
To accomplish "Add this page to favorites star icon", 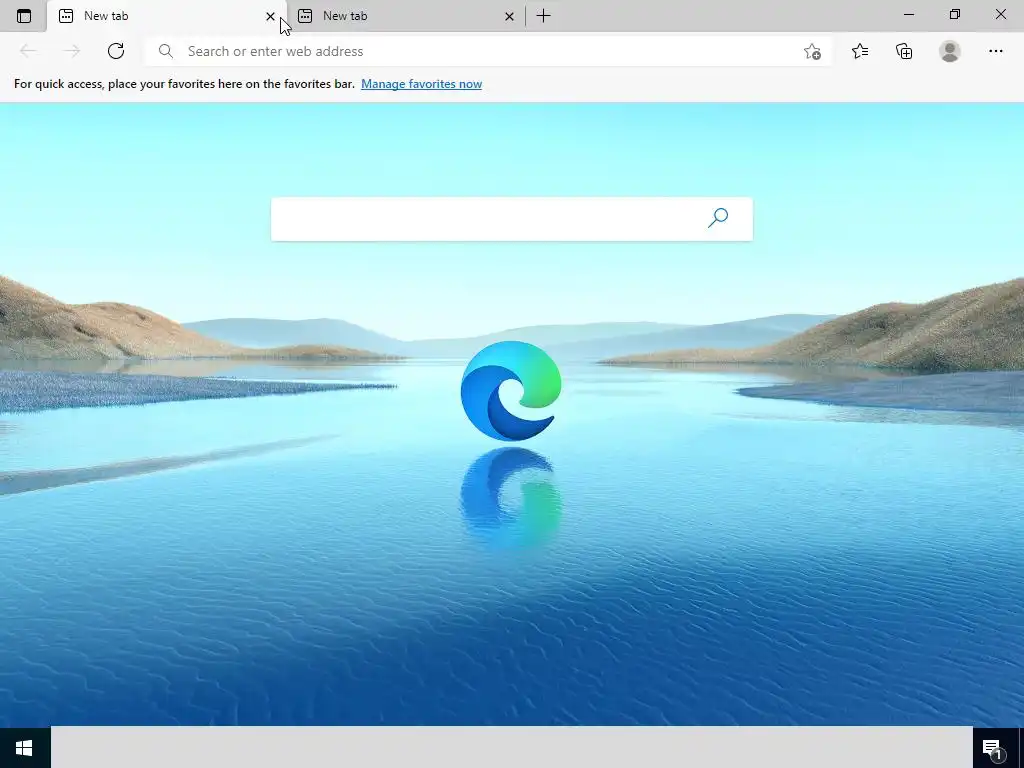I will click(812, 51).
